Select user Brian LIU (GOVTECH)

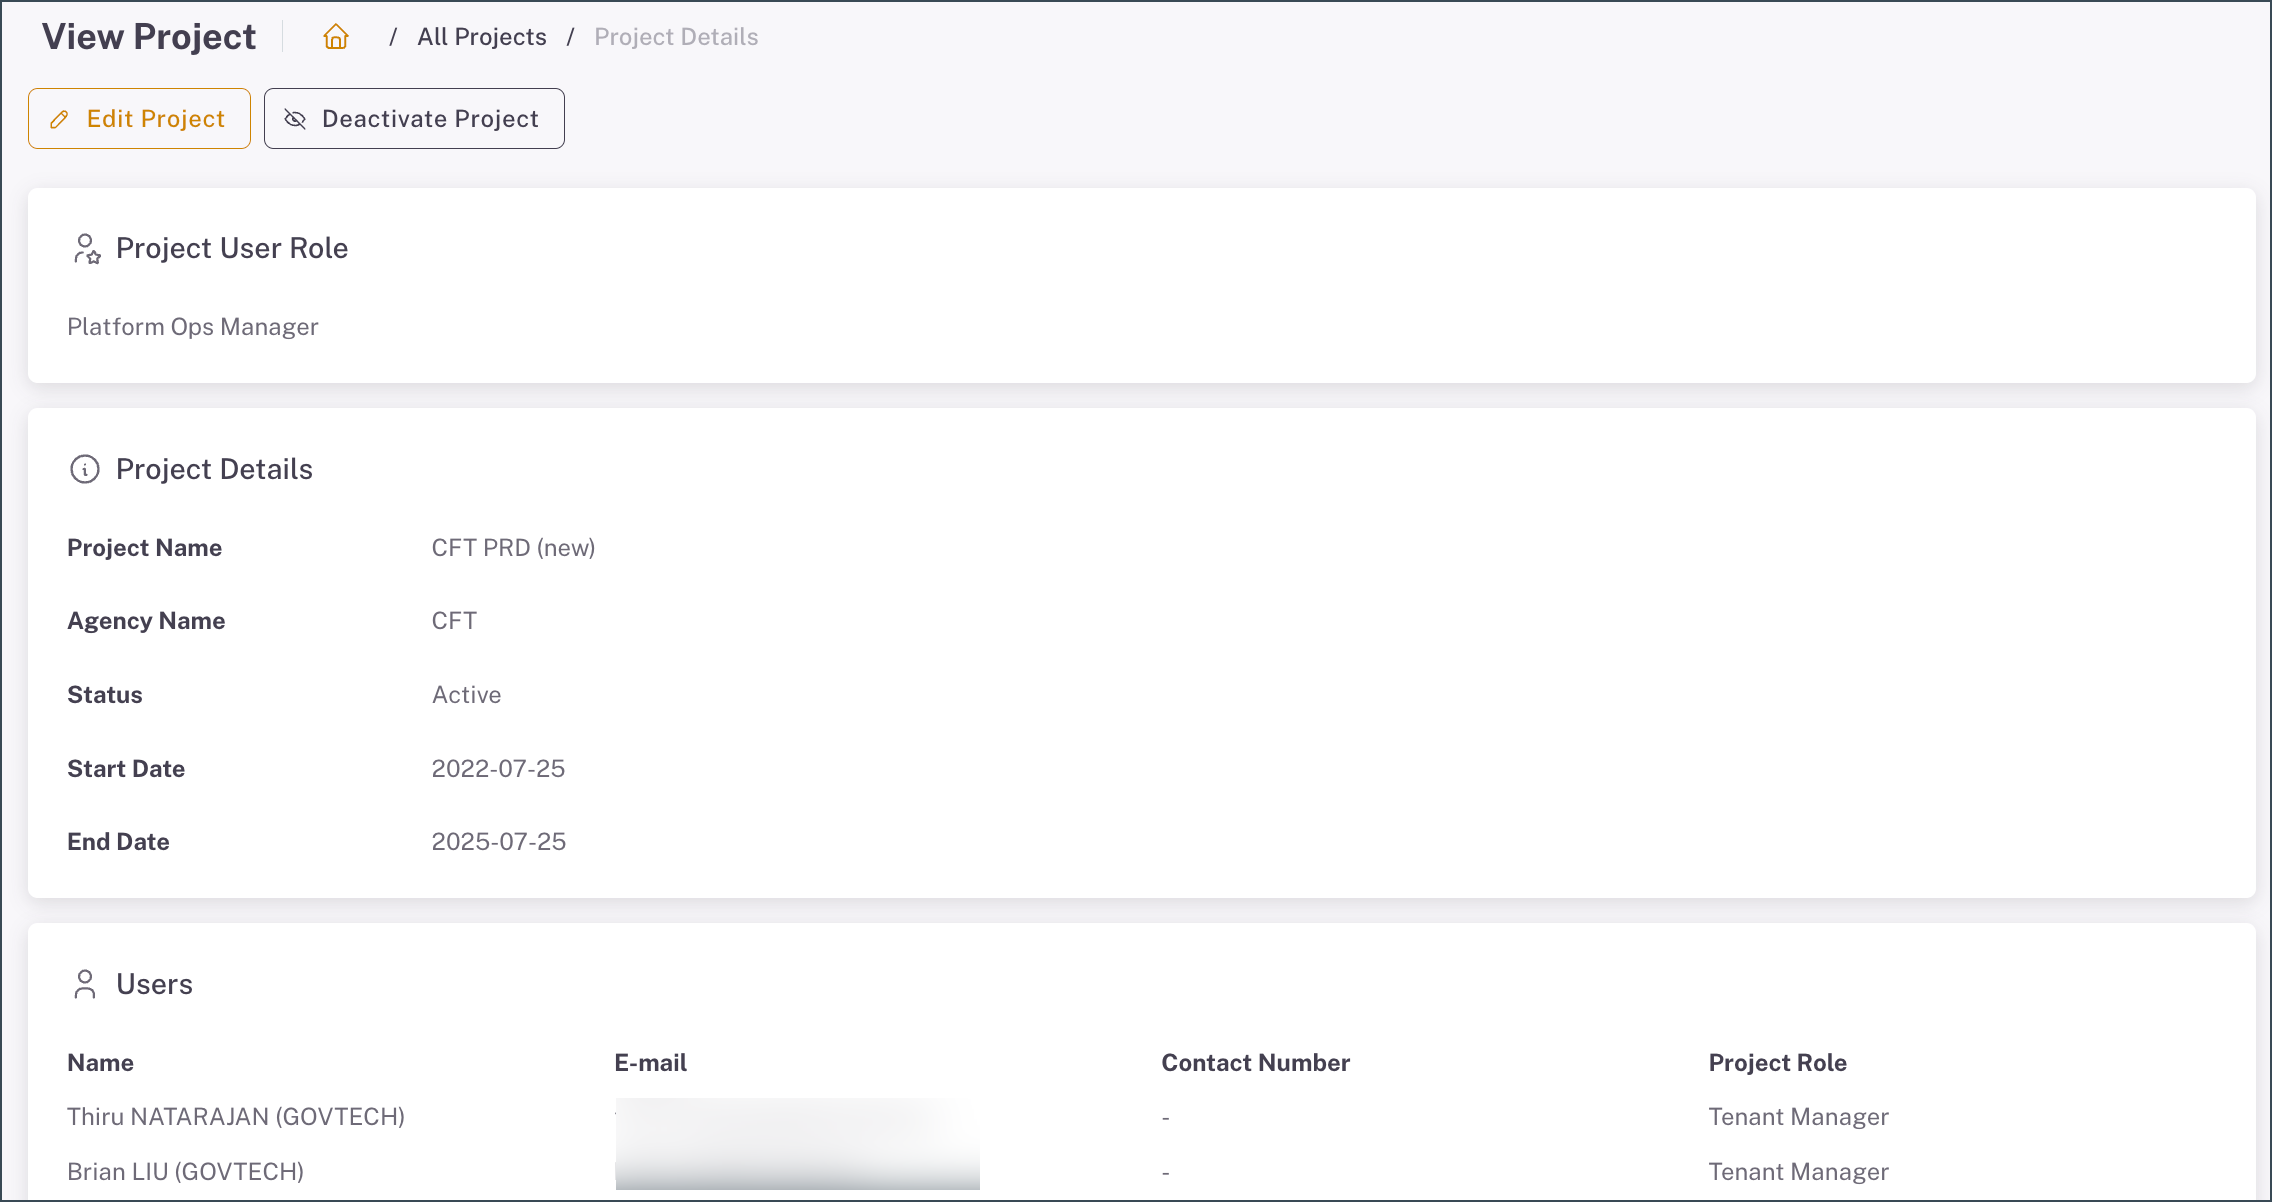185,1172
